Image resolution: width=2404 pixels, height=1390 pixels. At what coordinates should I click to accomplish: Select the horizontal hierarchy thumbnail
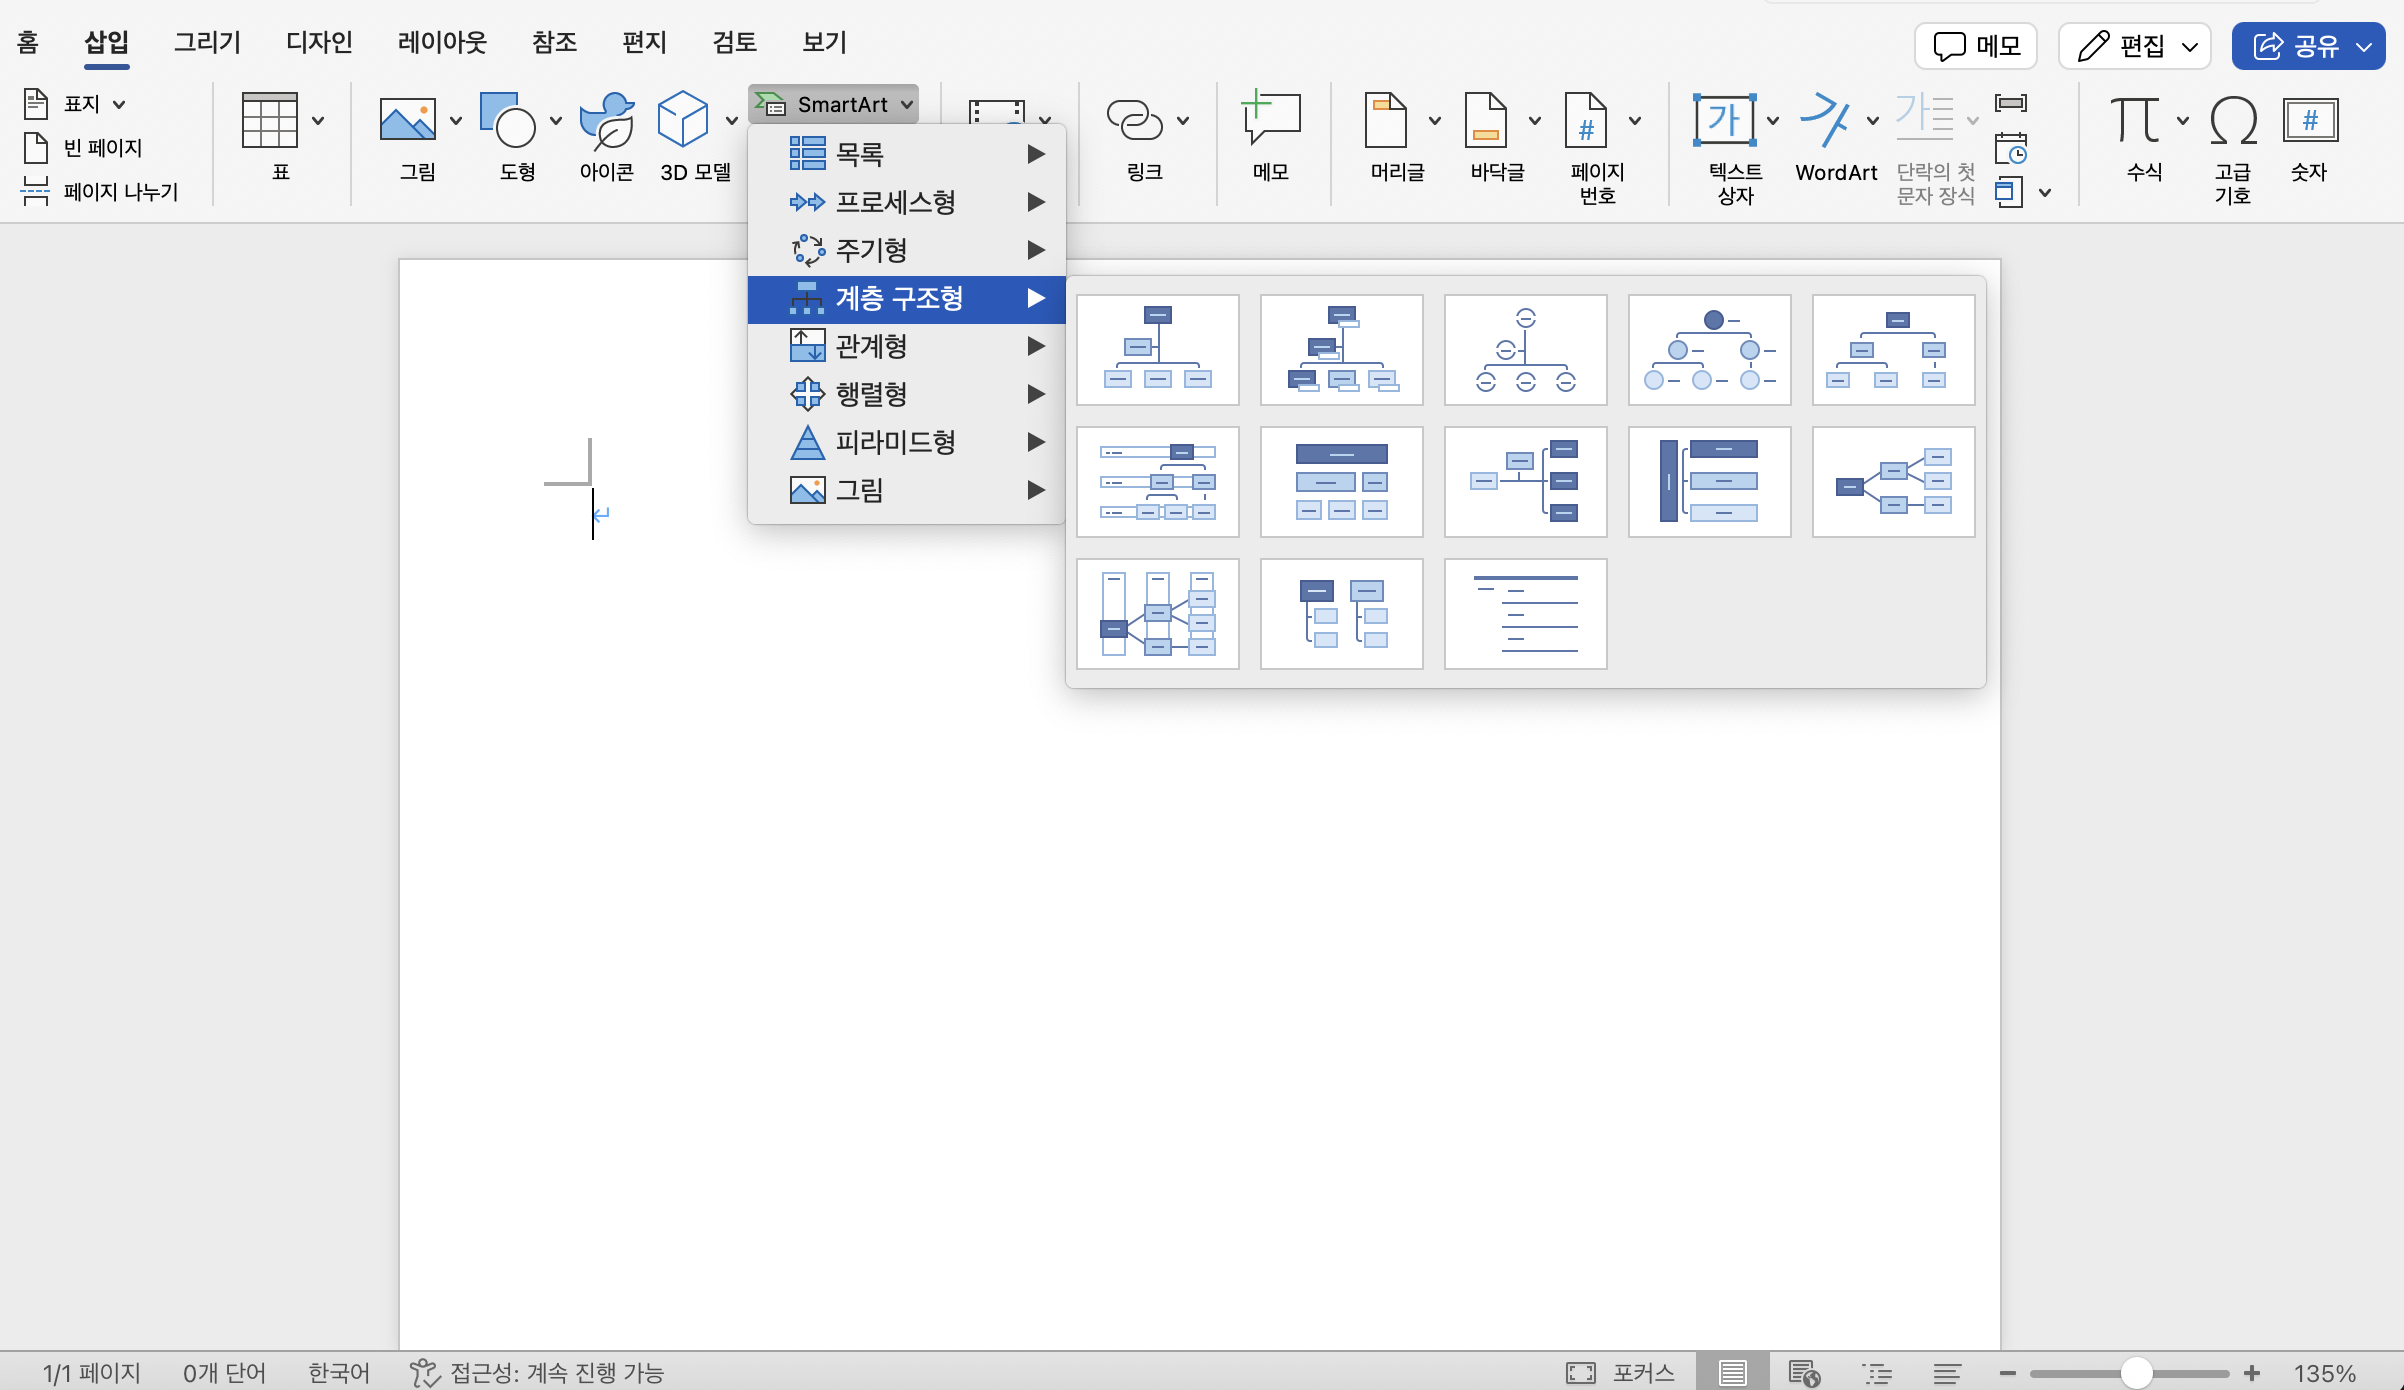point(1894,482)
